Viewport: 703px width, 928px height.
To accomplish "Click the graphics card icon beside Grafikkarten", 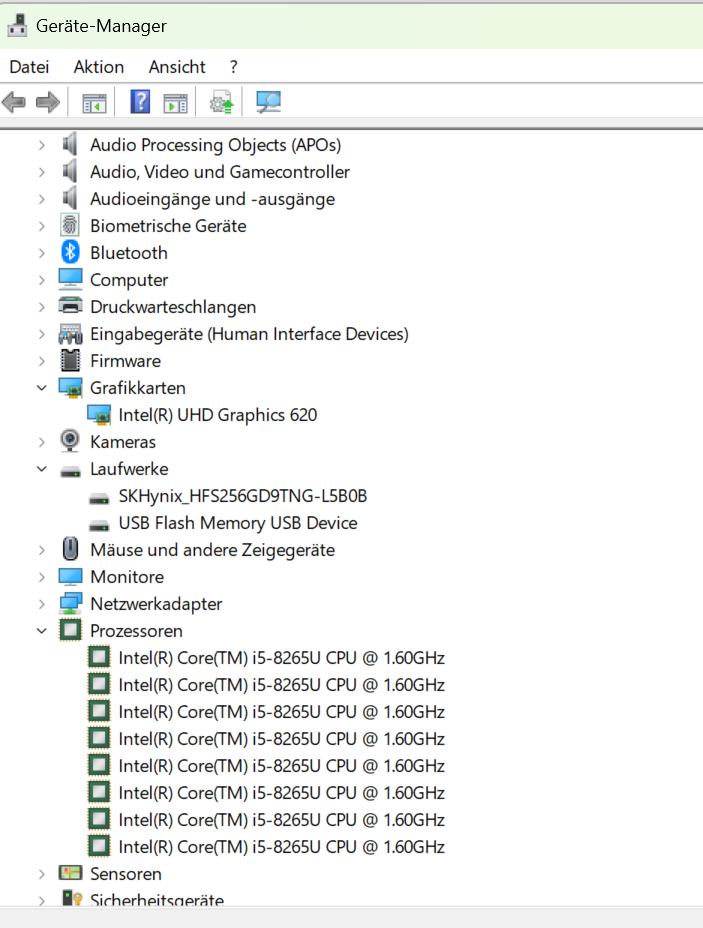I will (x=70, y=388).
